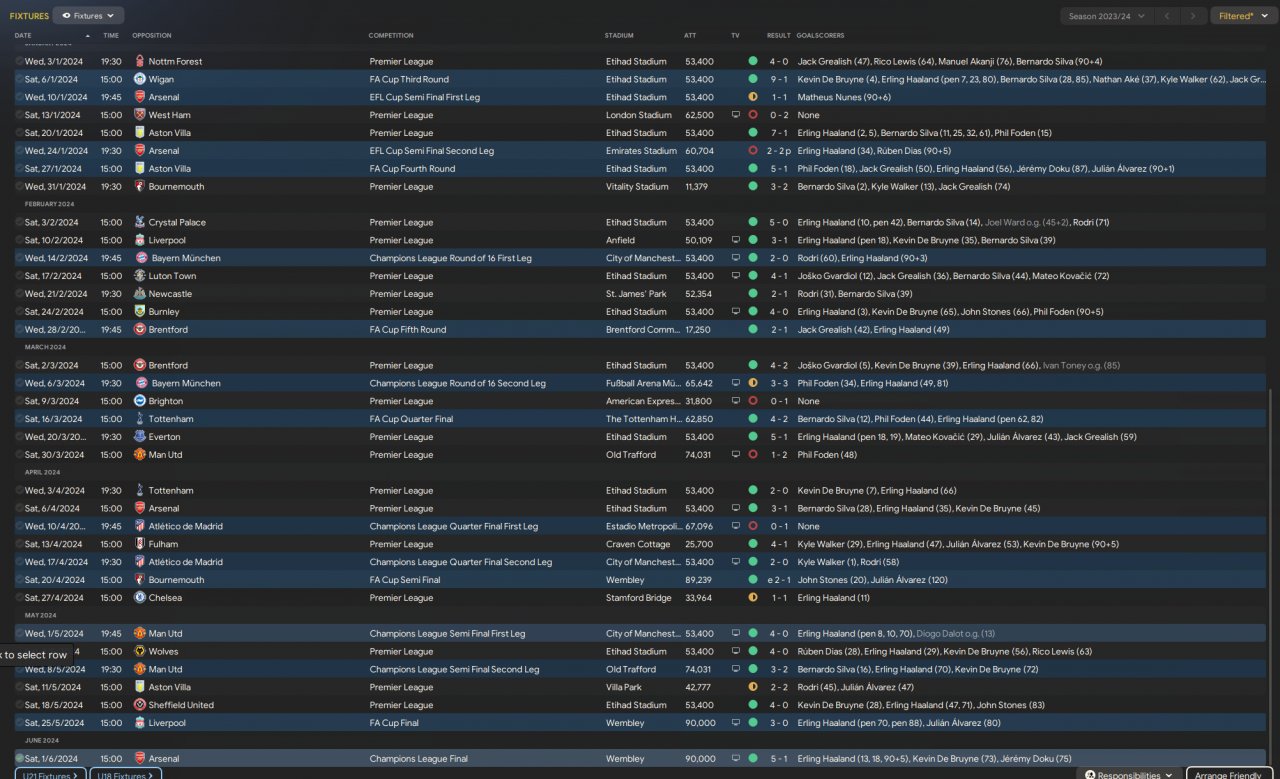Click the West Ham club badge

139,115
